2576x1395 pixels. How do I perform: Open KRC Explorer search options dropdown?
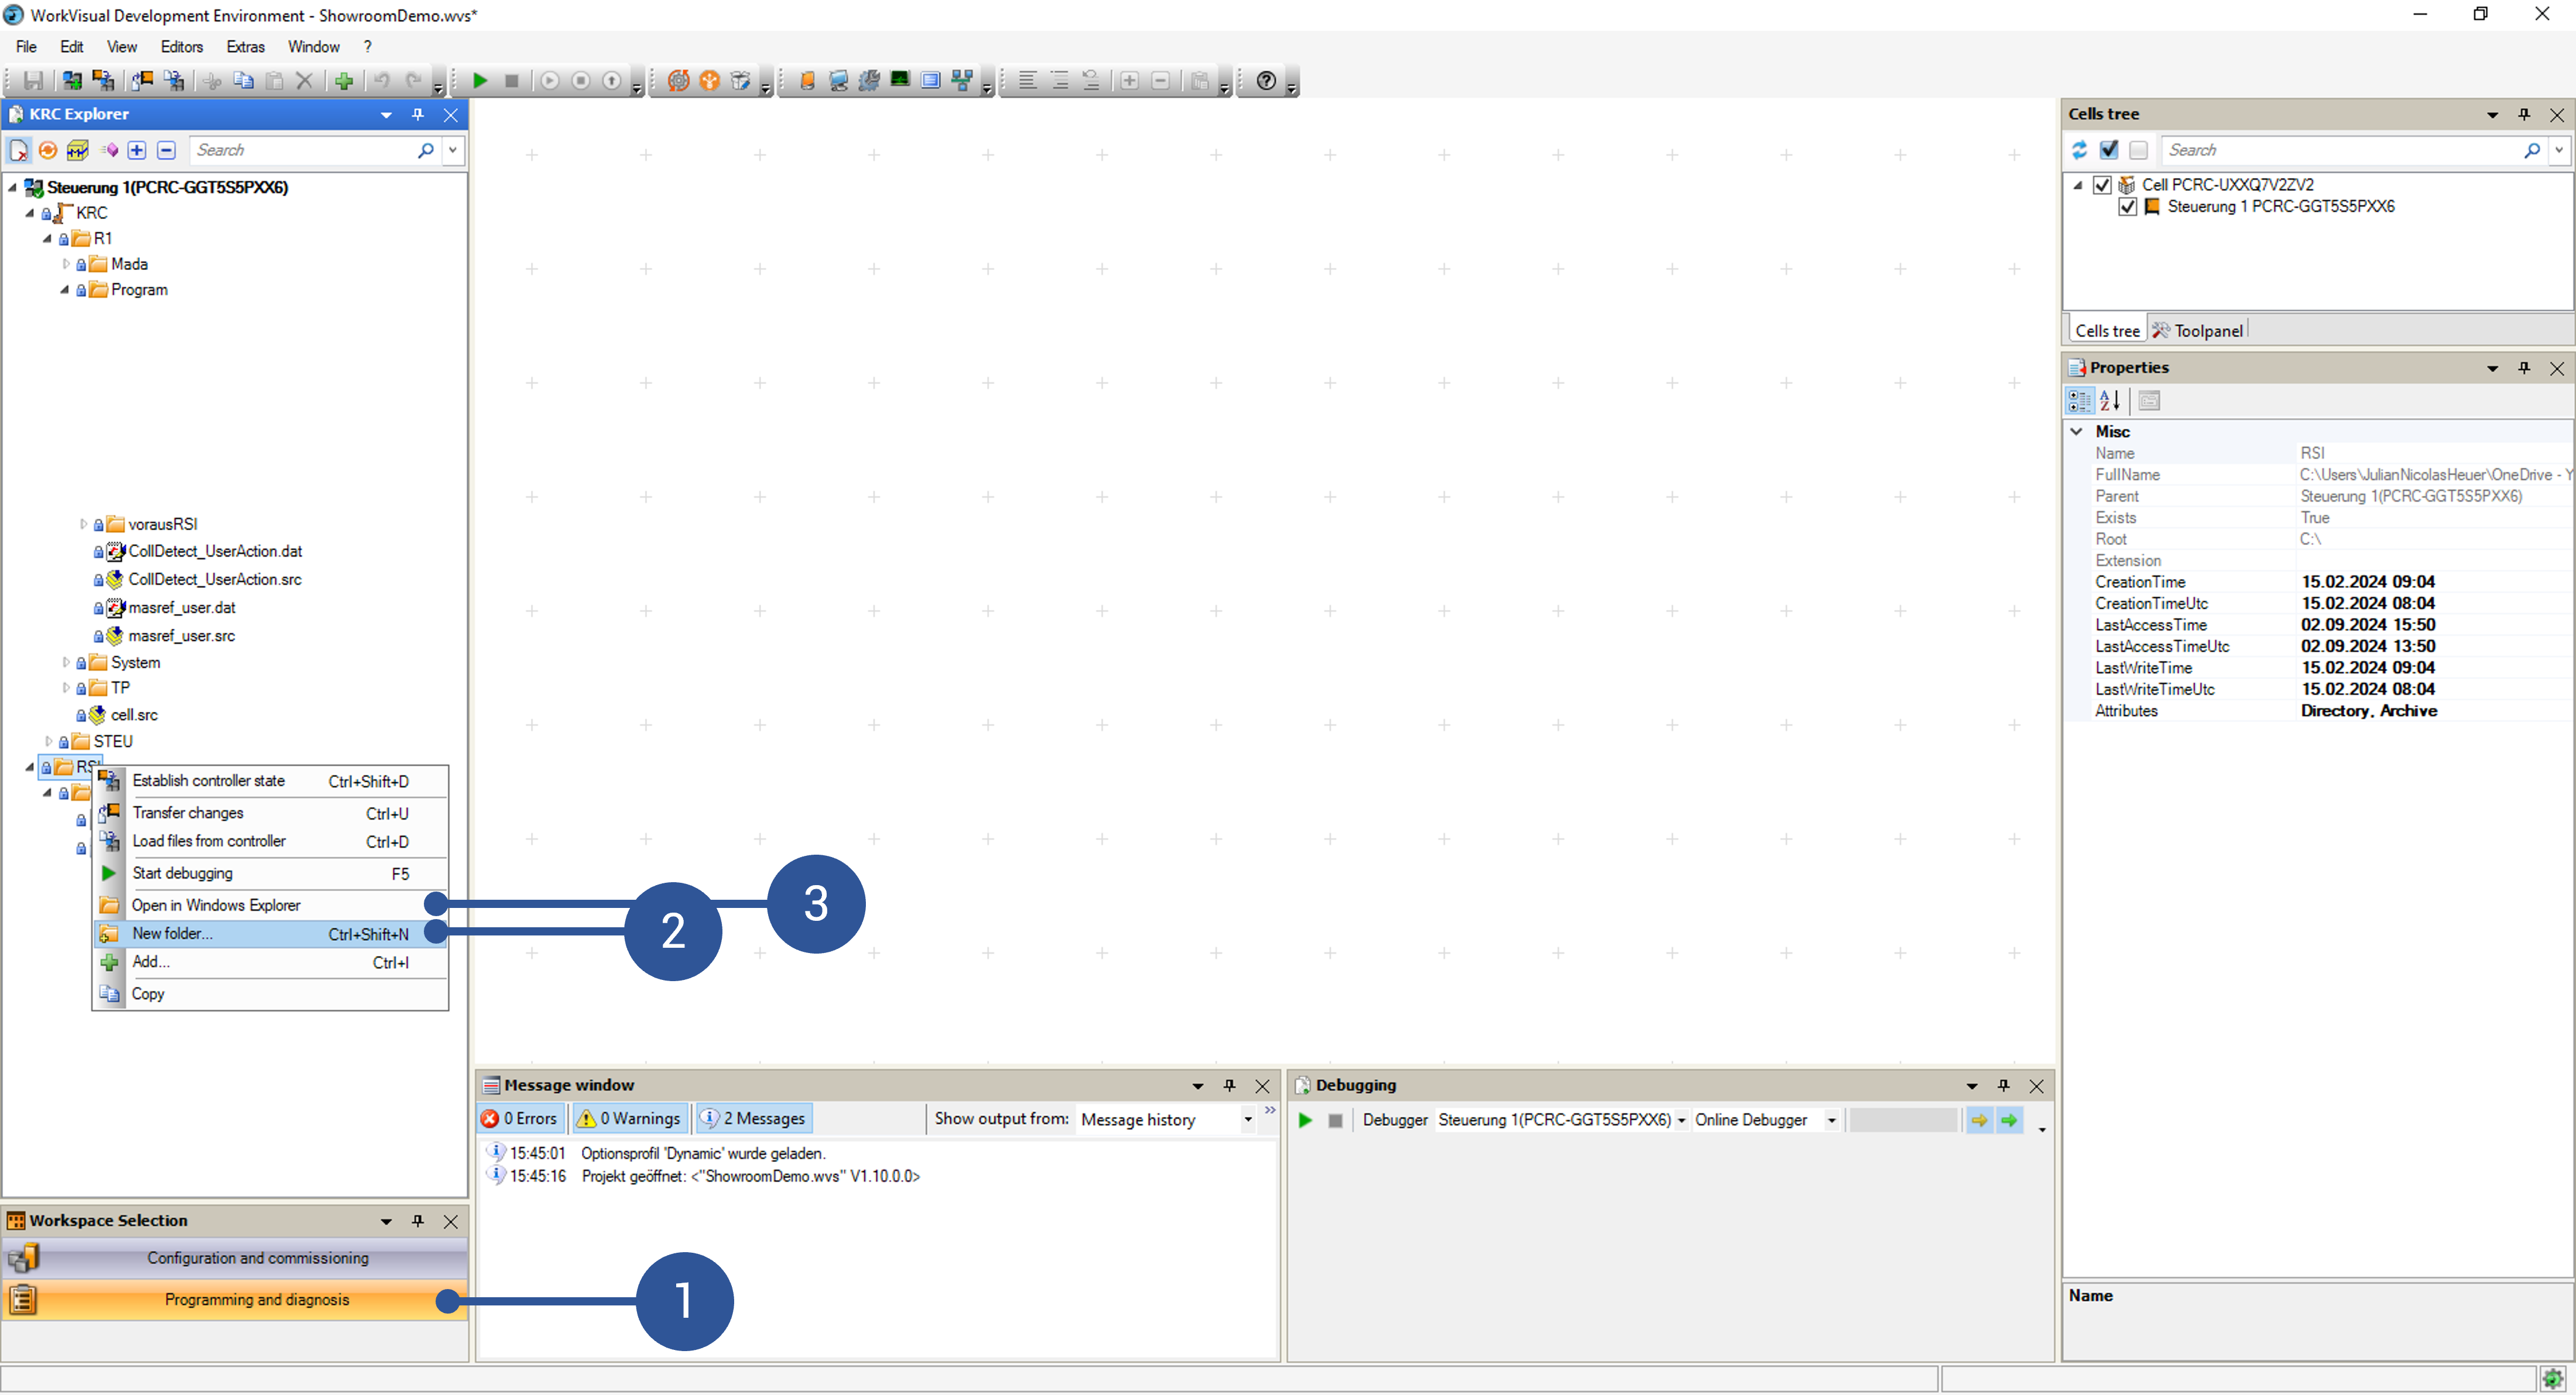click(453, 150)
